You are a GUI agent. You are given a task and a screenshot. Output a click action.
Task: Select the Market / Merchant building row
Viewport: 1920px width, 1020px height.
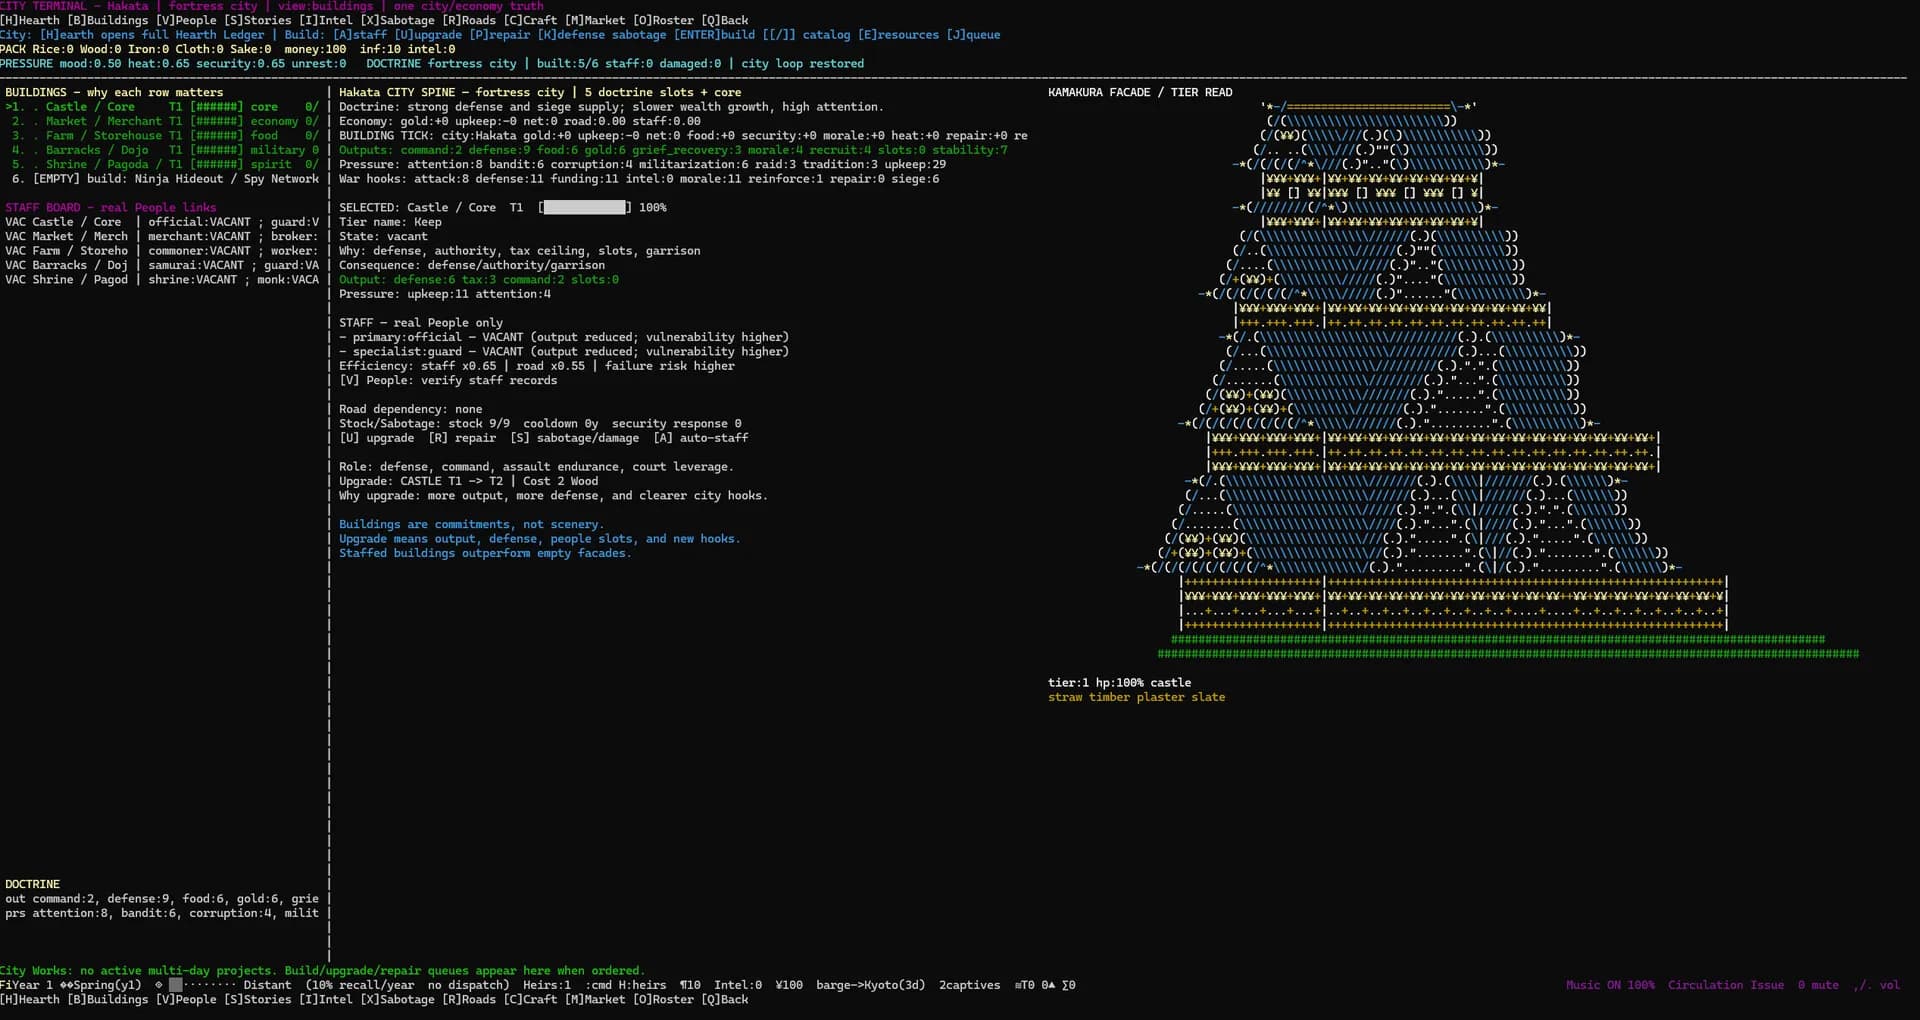(x=162, y=121)
